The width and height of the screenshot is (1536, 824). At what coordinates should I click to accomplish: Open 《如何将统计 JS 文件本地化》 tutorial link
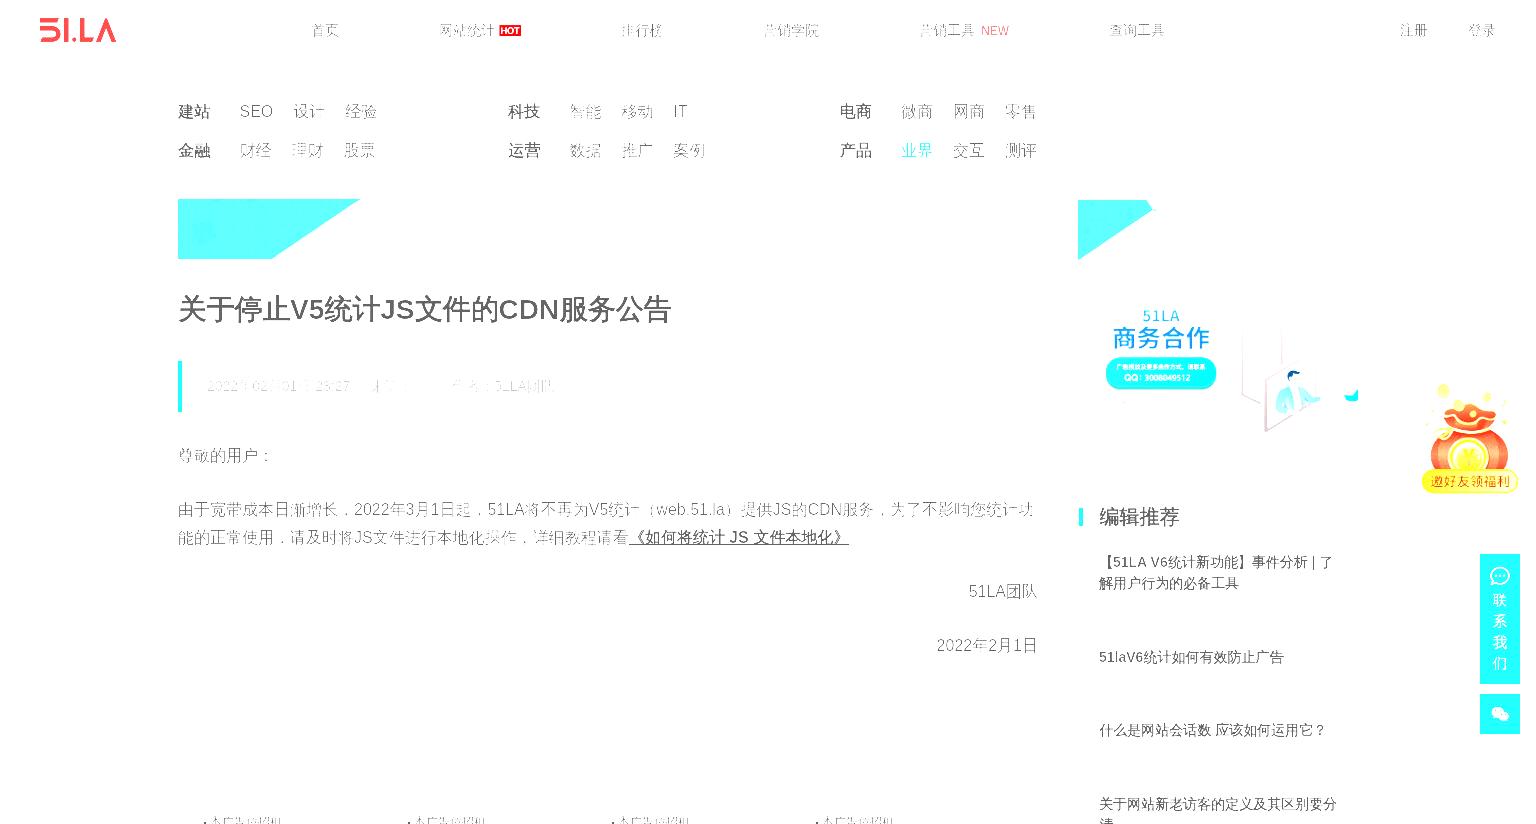pyautogui.click(x=739, y=537)
